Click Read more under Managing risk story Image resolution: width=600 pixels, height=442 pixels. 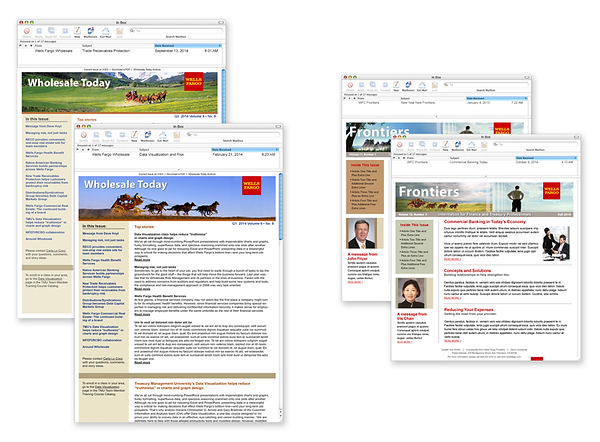[x=142, y=289]
